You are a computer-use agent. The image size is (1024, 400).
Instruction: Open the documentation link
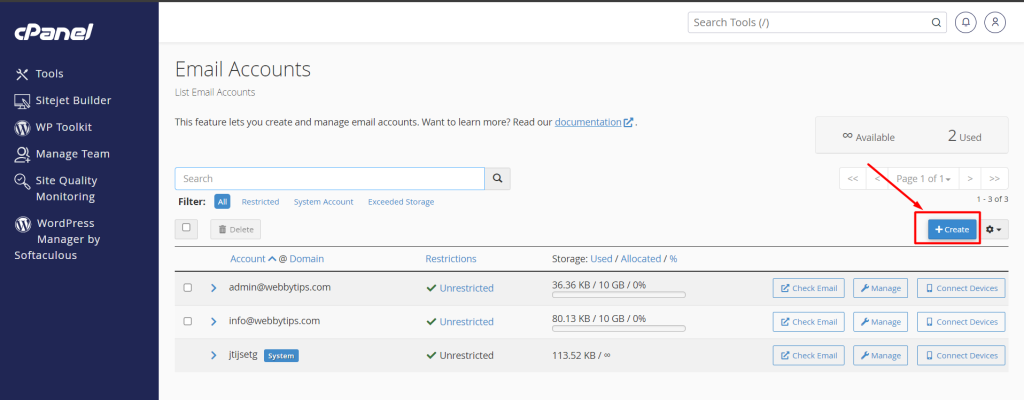point(588,122)
